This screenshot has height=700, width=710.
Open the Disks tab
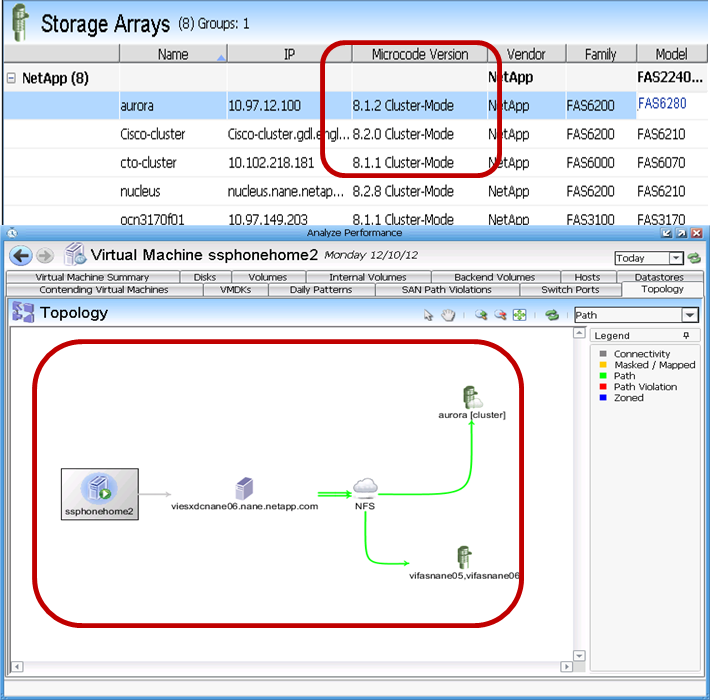coord(205,277)
